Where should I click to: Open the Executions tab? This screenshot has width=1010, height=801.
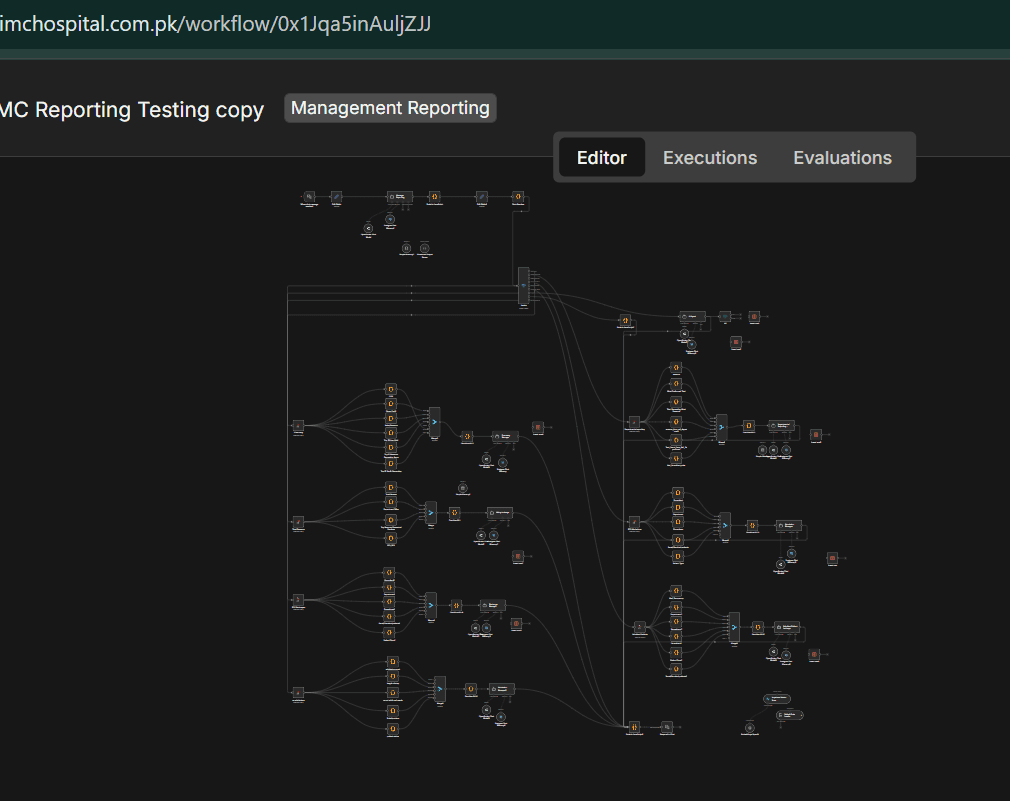pos(710,157)
